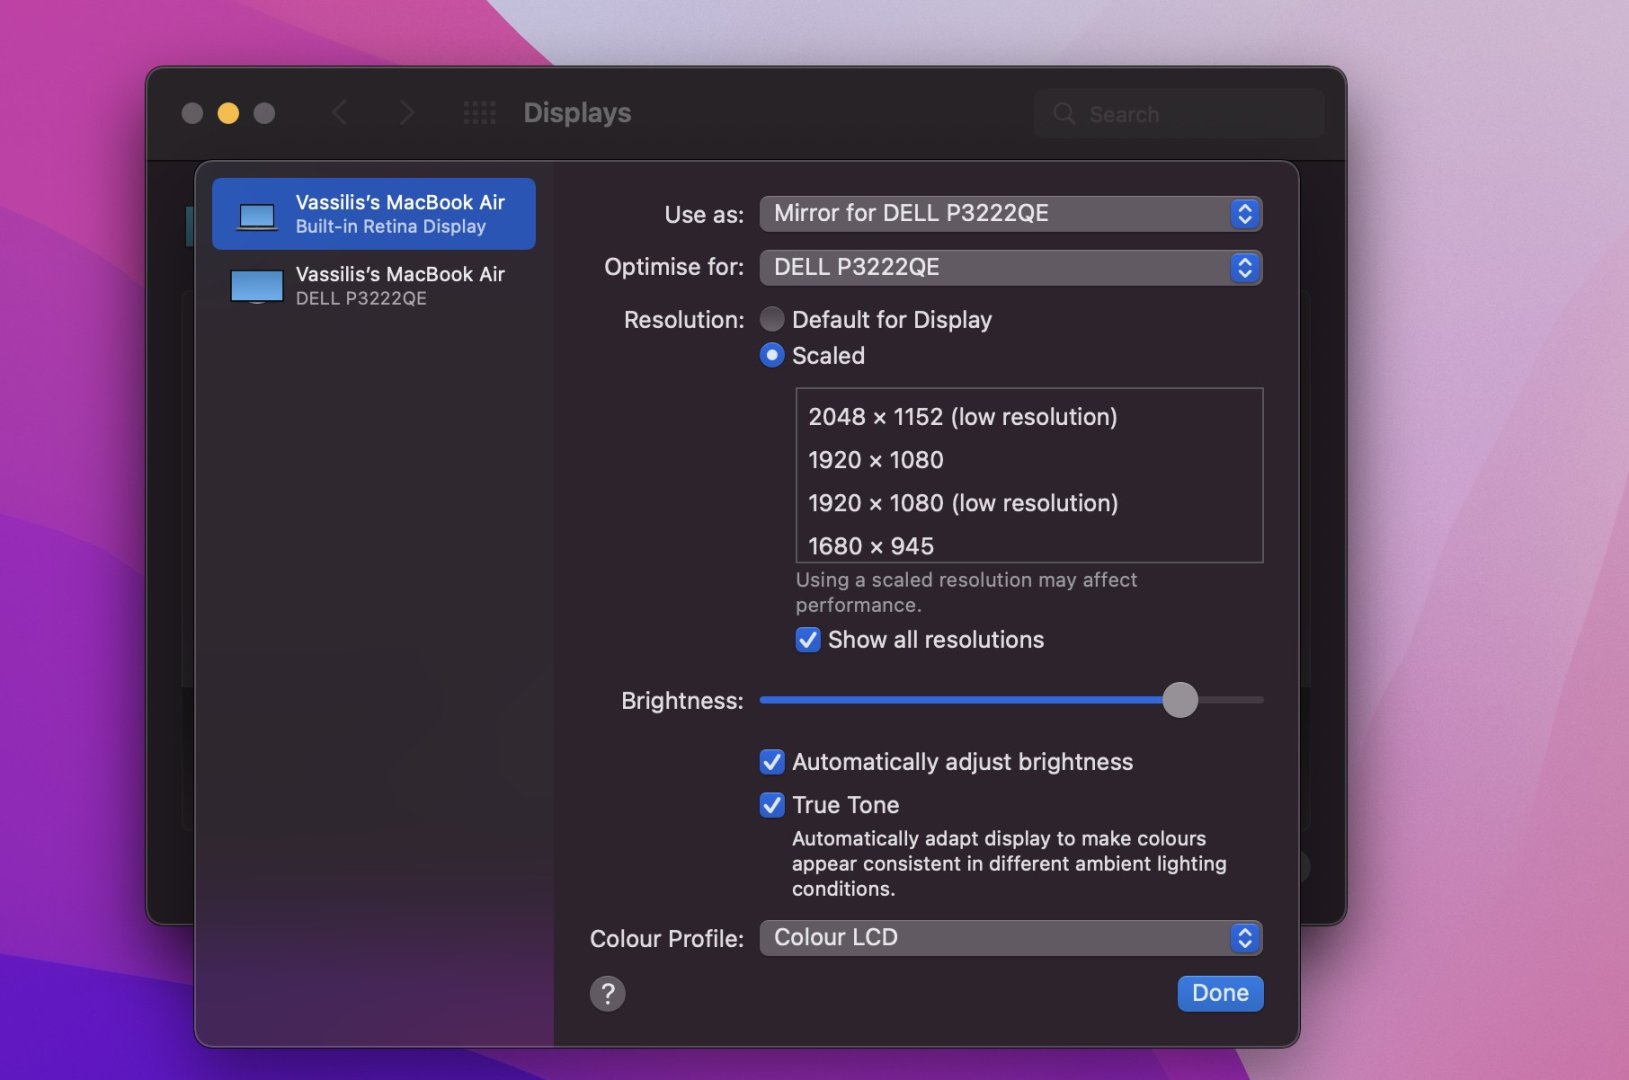Viewport: 1629px width, 1080px height.
Task: Click the yellow minimize window button
Action: 228,113
